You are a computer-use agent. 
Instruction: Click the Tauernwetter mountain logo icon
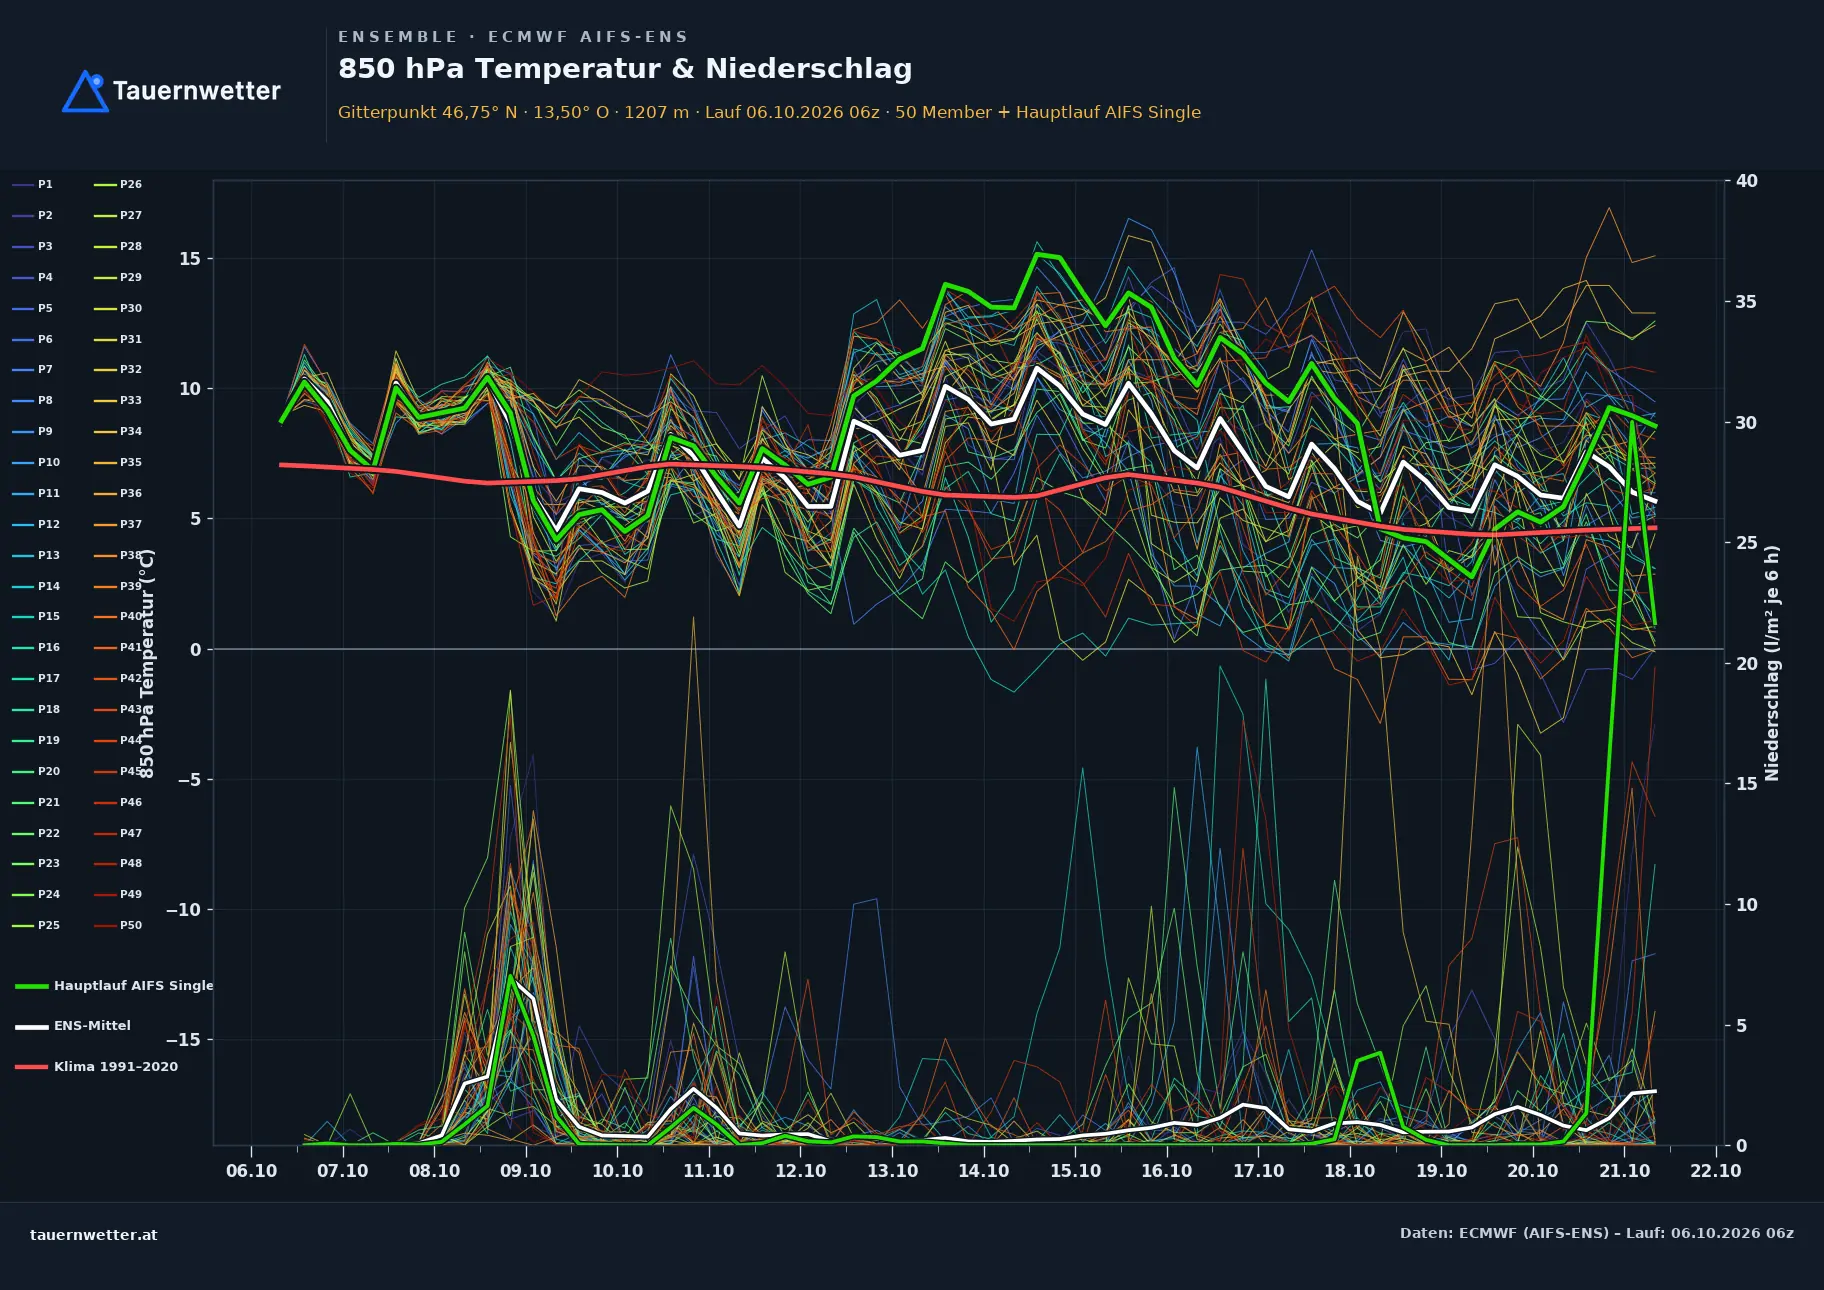click(86, 91)
